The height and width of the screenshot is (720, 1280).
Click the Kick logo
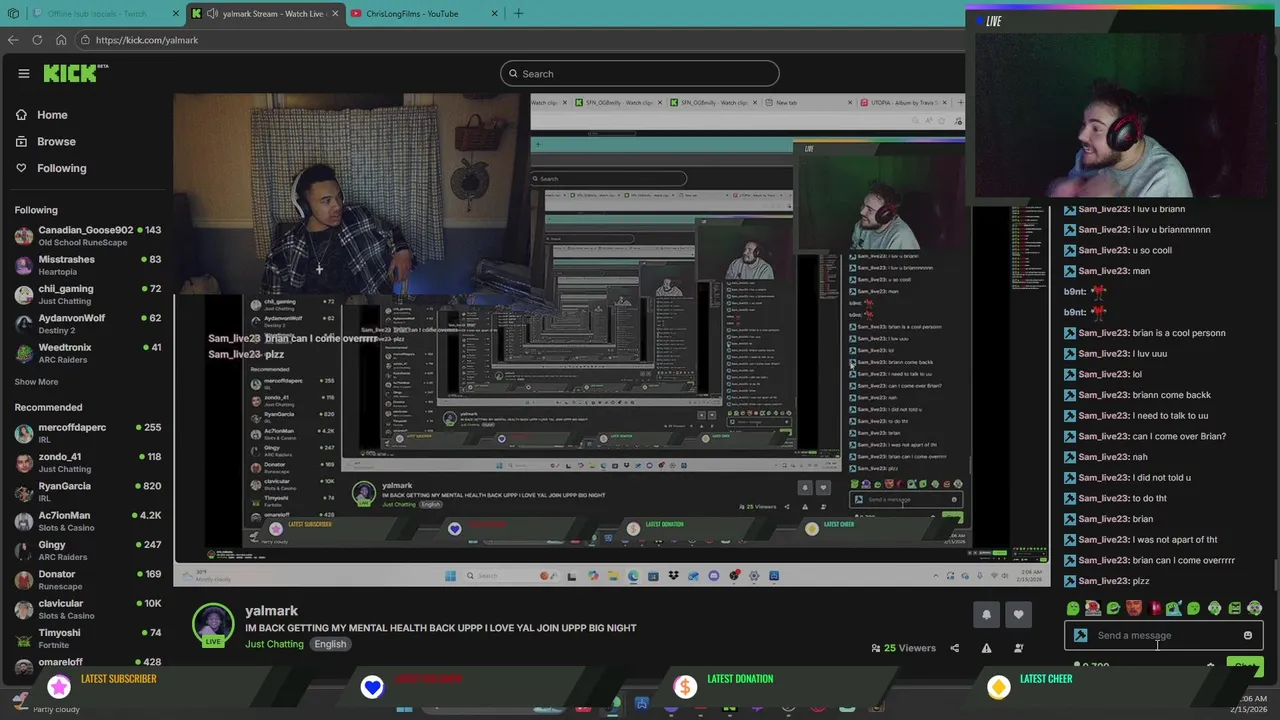(x=75, y=73)
